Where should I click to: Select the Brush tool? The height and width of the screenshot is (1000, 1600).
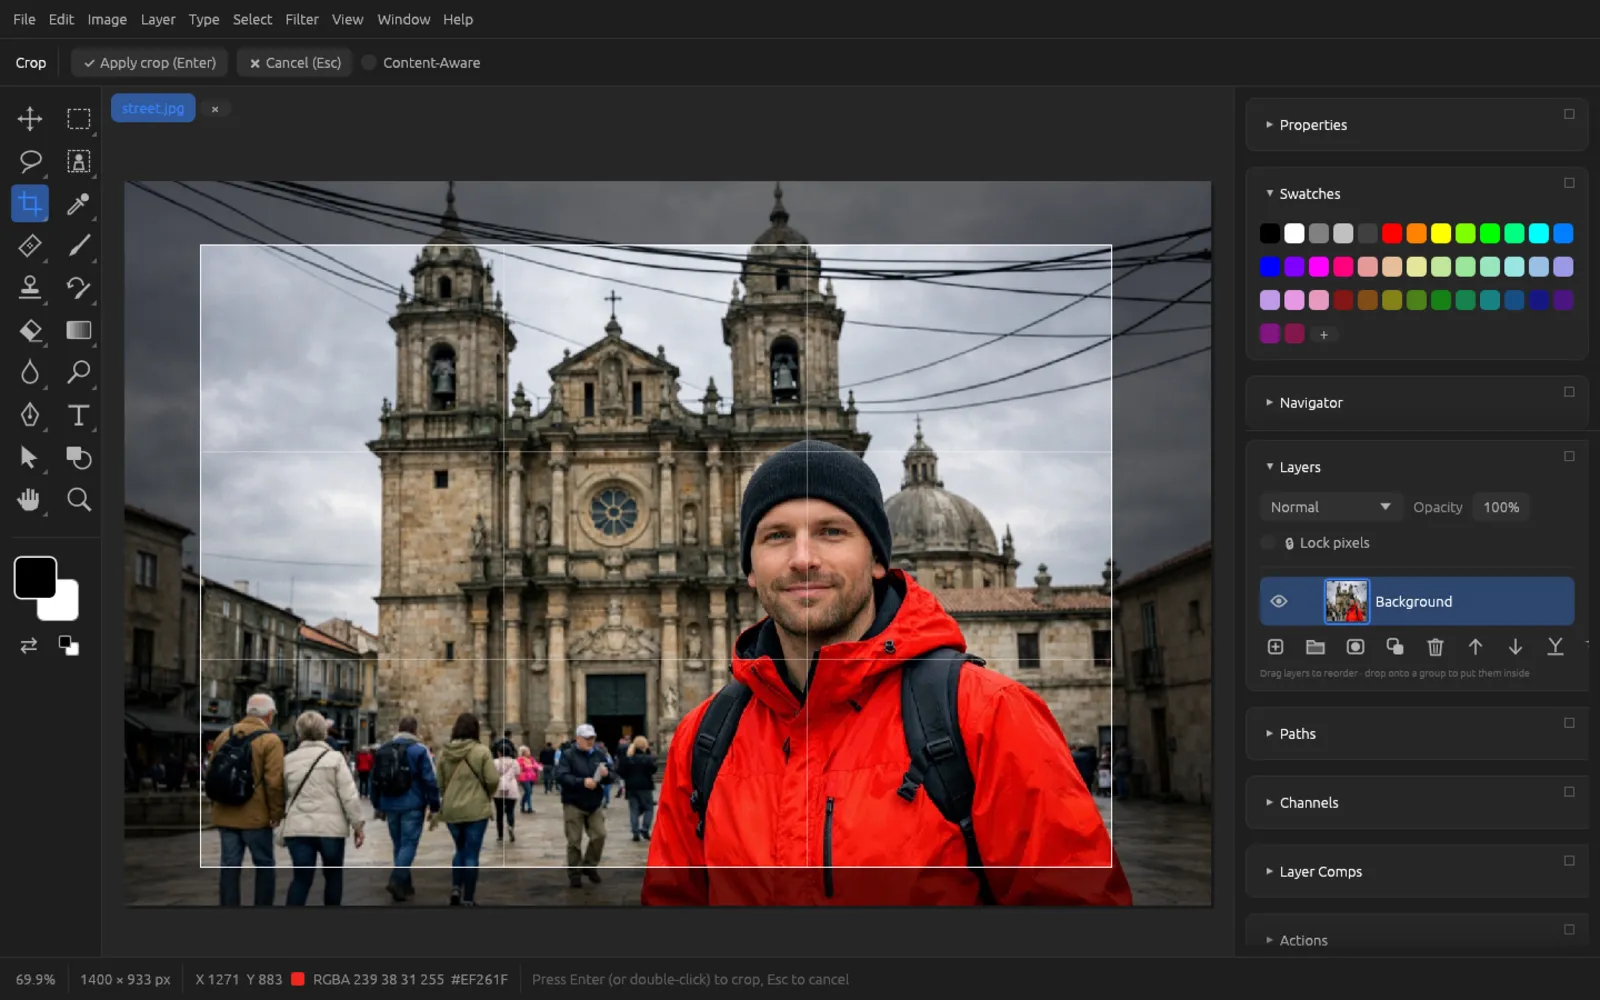[x=78, y=246]
